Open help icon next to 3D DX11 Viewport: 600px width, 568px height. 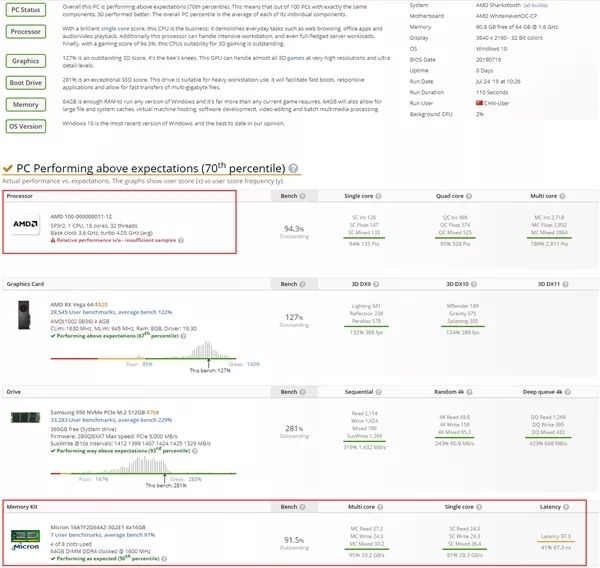point(565,284)
